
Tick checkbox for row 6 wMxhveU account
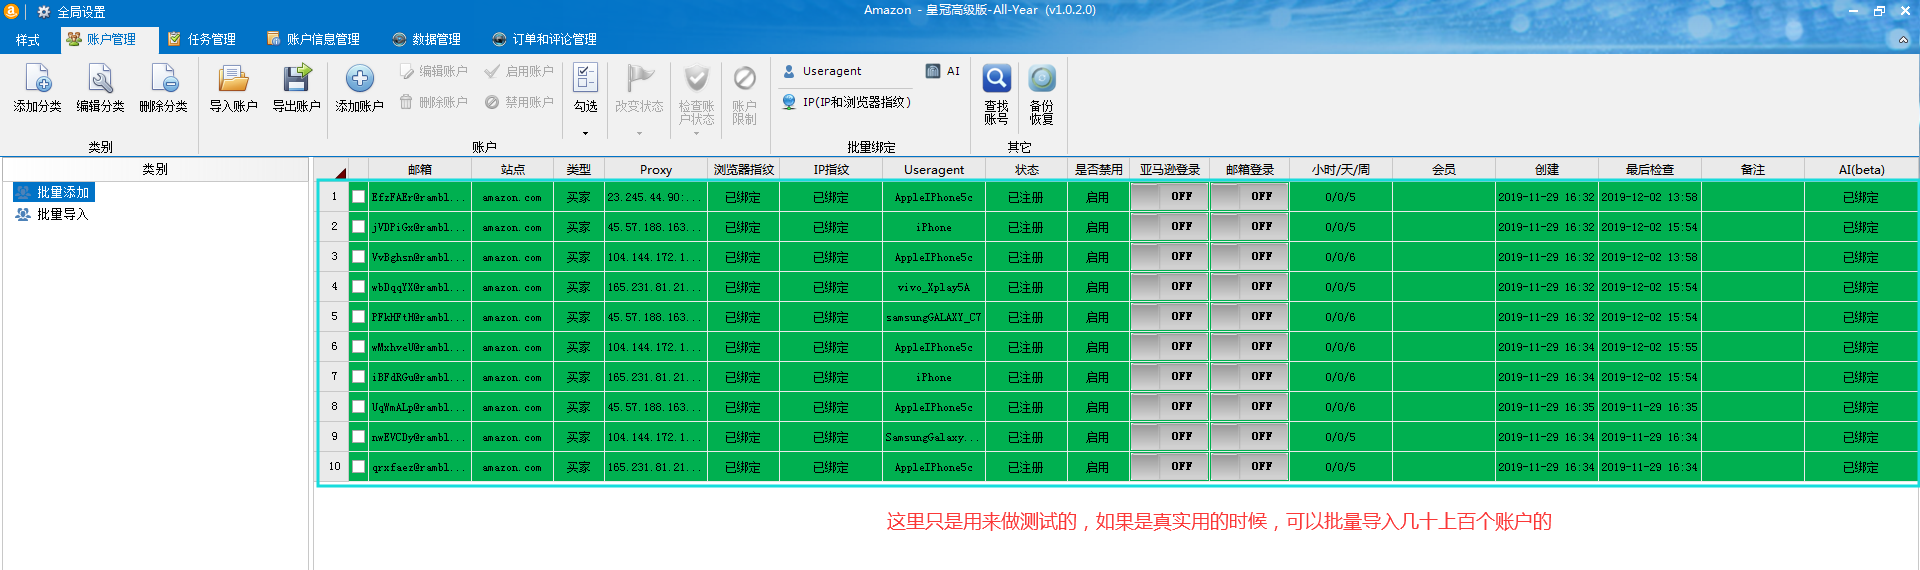[358, 347]
